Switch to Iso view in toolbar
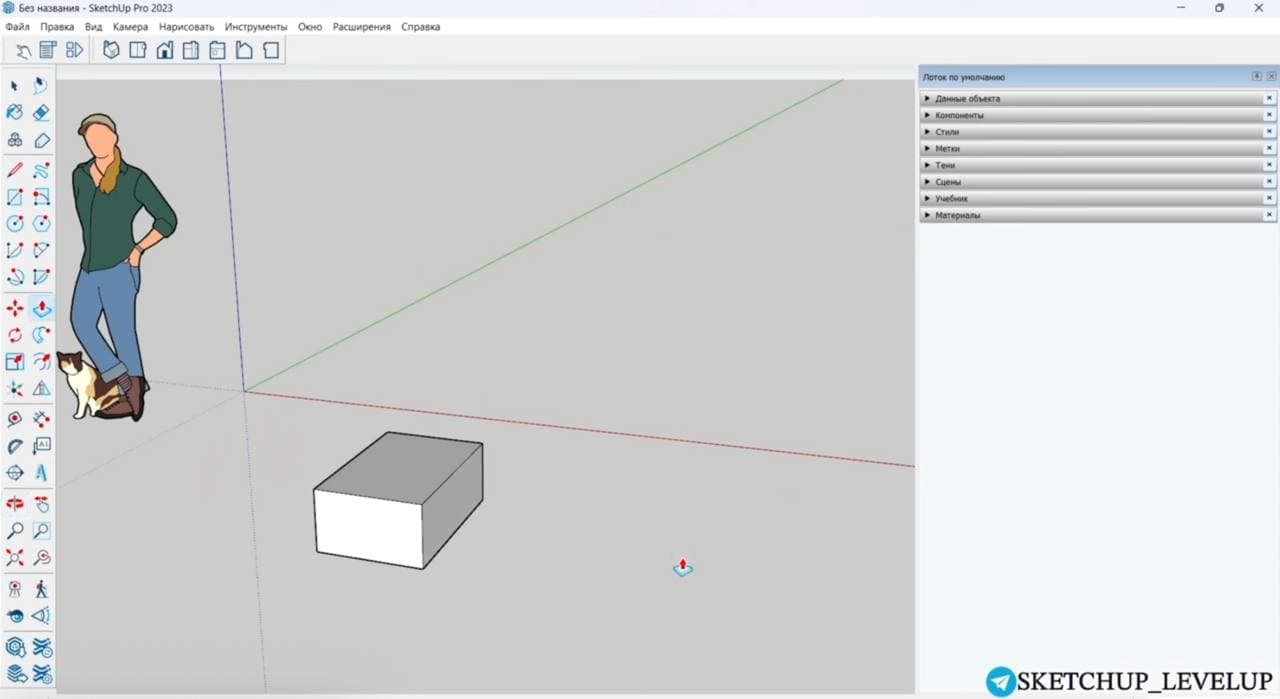The width and height of the screenshot is (1280, 699). (111, 50)
